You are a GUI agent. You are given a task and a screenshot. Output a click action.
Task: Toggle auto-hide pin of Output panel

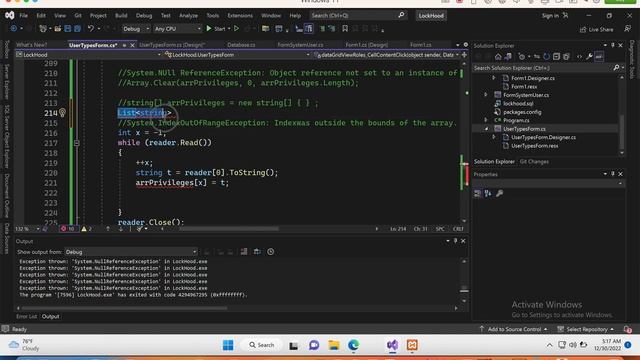[x=456, y=241]
